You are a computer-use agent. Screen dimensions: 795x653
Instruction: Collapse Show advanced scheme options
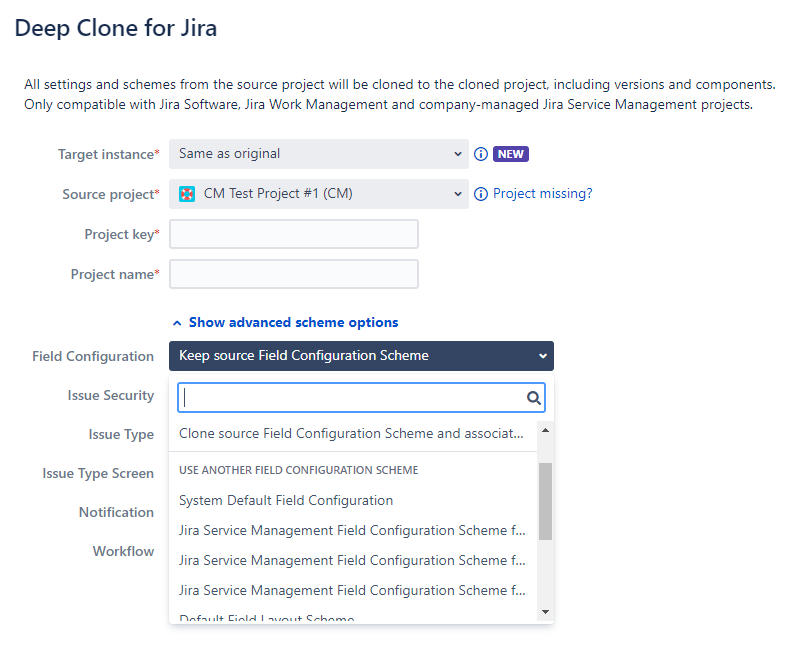tap(285, 322)
